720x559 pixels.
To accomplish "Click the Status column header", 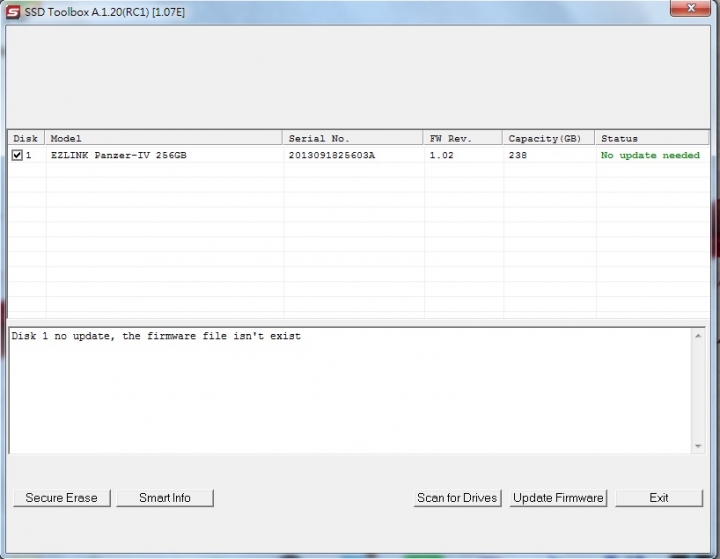I will pyautogui.click(x=652, y=138).
